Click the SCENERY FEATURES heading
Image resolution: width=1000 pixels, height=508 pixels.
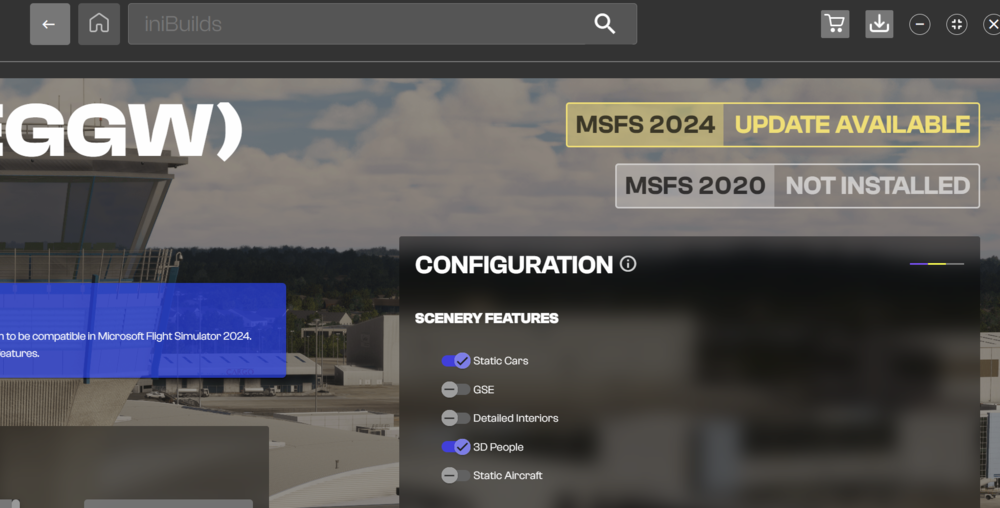pos(487,318)
